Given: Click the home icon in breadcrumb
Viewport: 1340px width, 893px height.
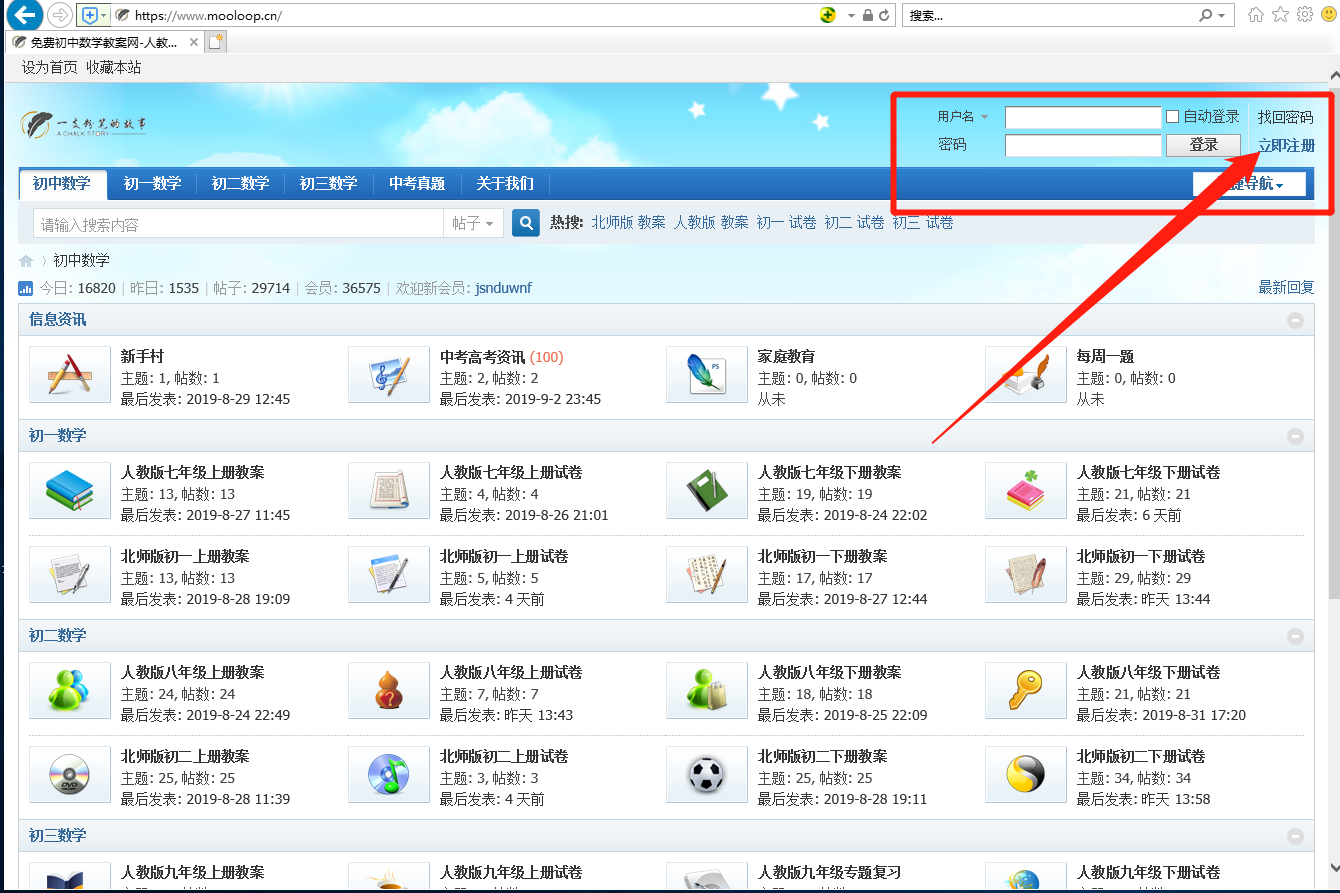Looking at the screenshot, I should 26,261.
